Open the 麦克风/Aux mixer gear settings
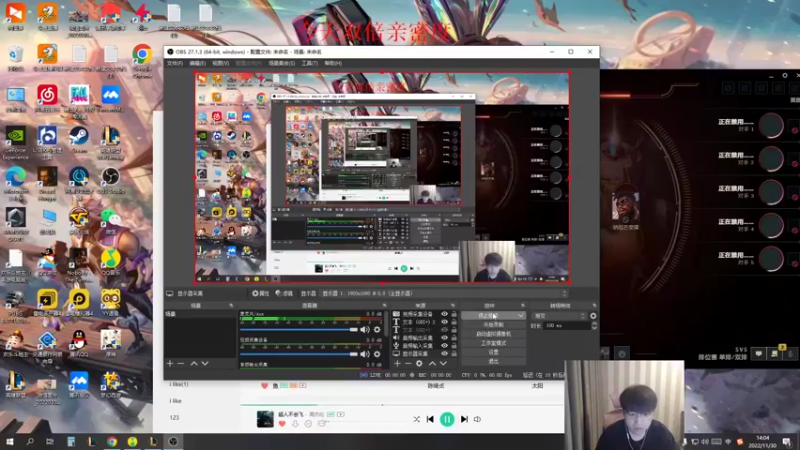 (x=377, y=330)
